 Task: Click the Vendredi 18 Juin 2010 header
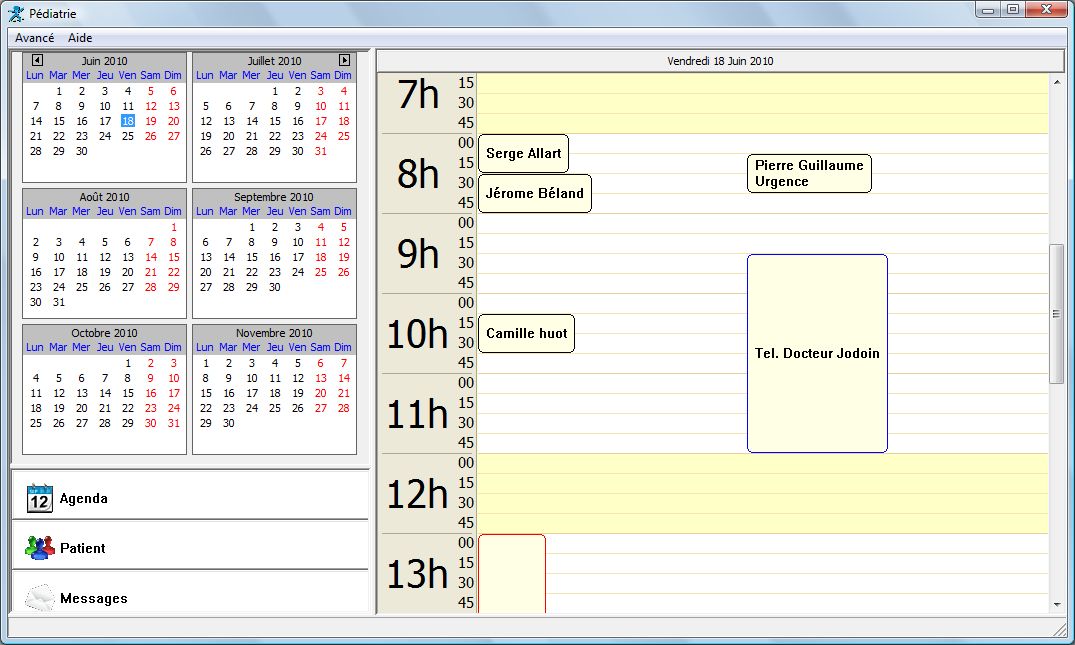(x=720, y=61)
